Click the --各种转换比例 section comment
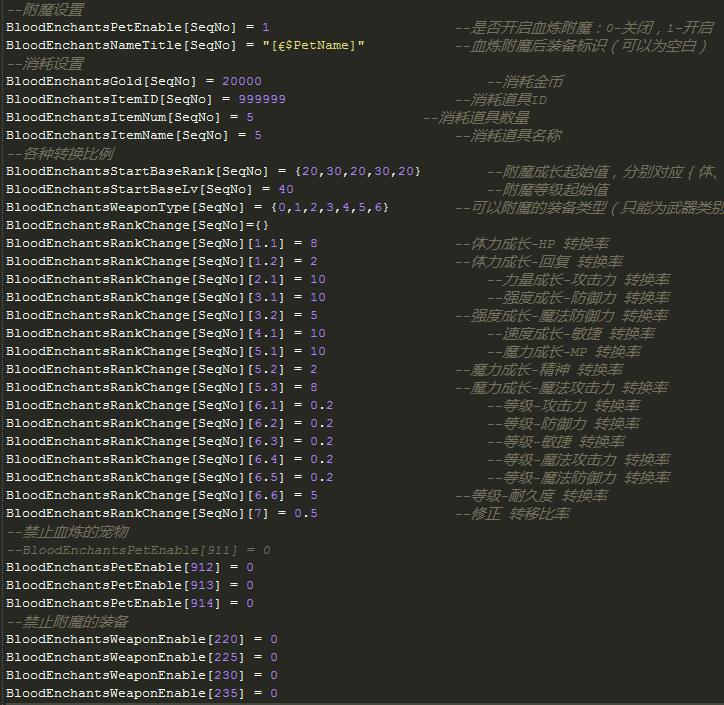The height and width of the screenshot is (705, 724). coord(60,153)
